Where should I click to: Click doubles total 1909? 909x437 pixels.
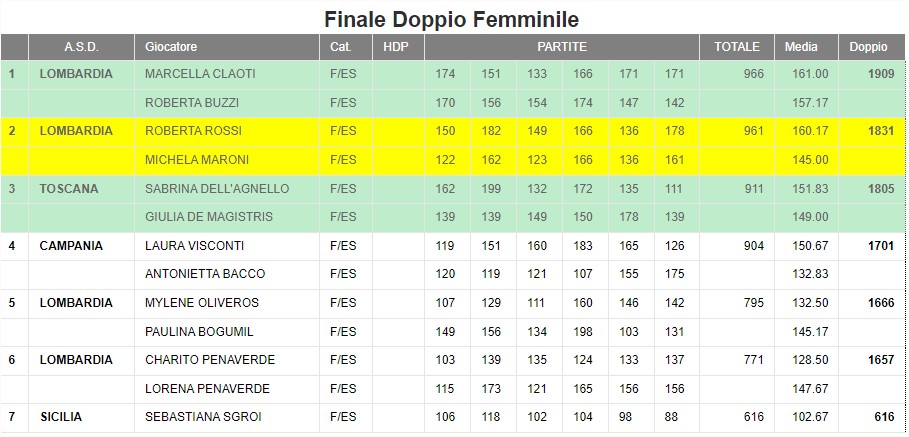coord(881,74)
